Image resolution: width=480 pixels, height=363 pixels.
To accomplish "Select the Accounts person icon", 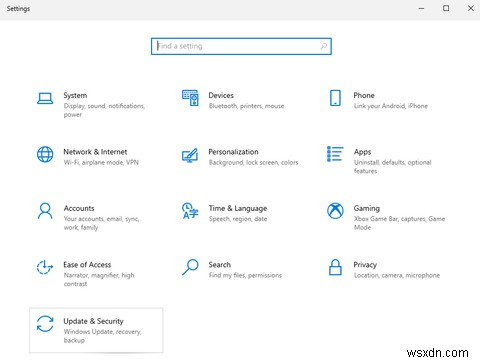I will pyautogui.click(x=45, y=211).
